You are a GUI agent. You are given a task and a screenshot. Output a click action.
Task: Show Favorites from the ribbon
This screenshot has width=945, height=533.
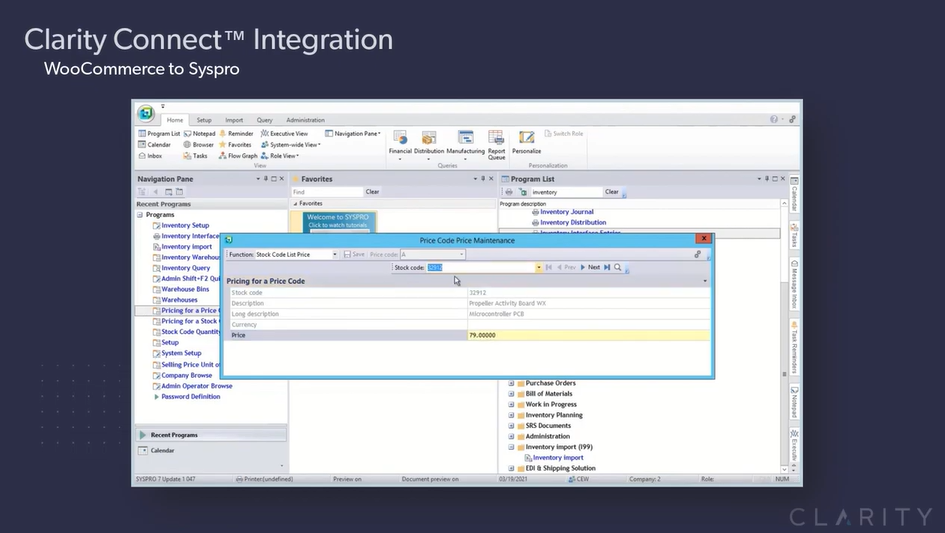(235, 145)
